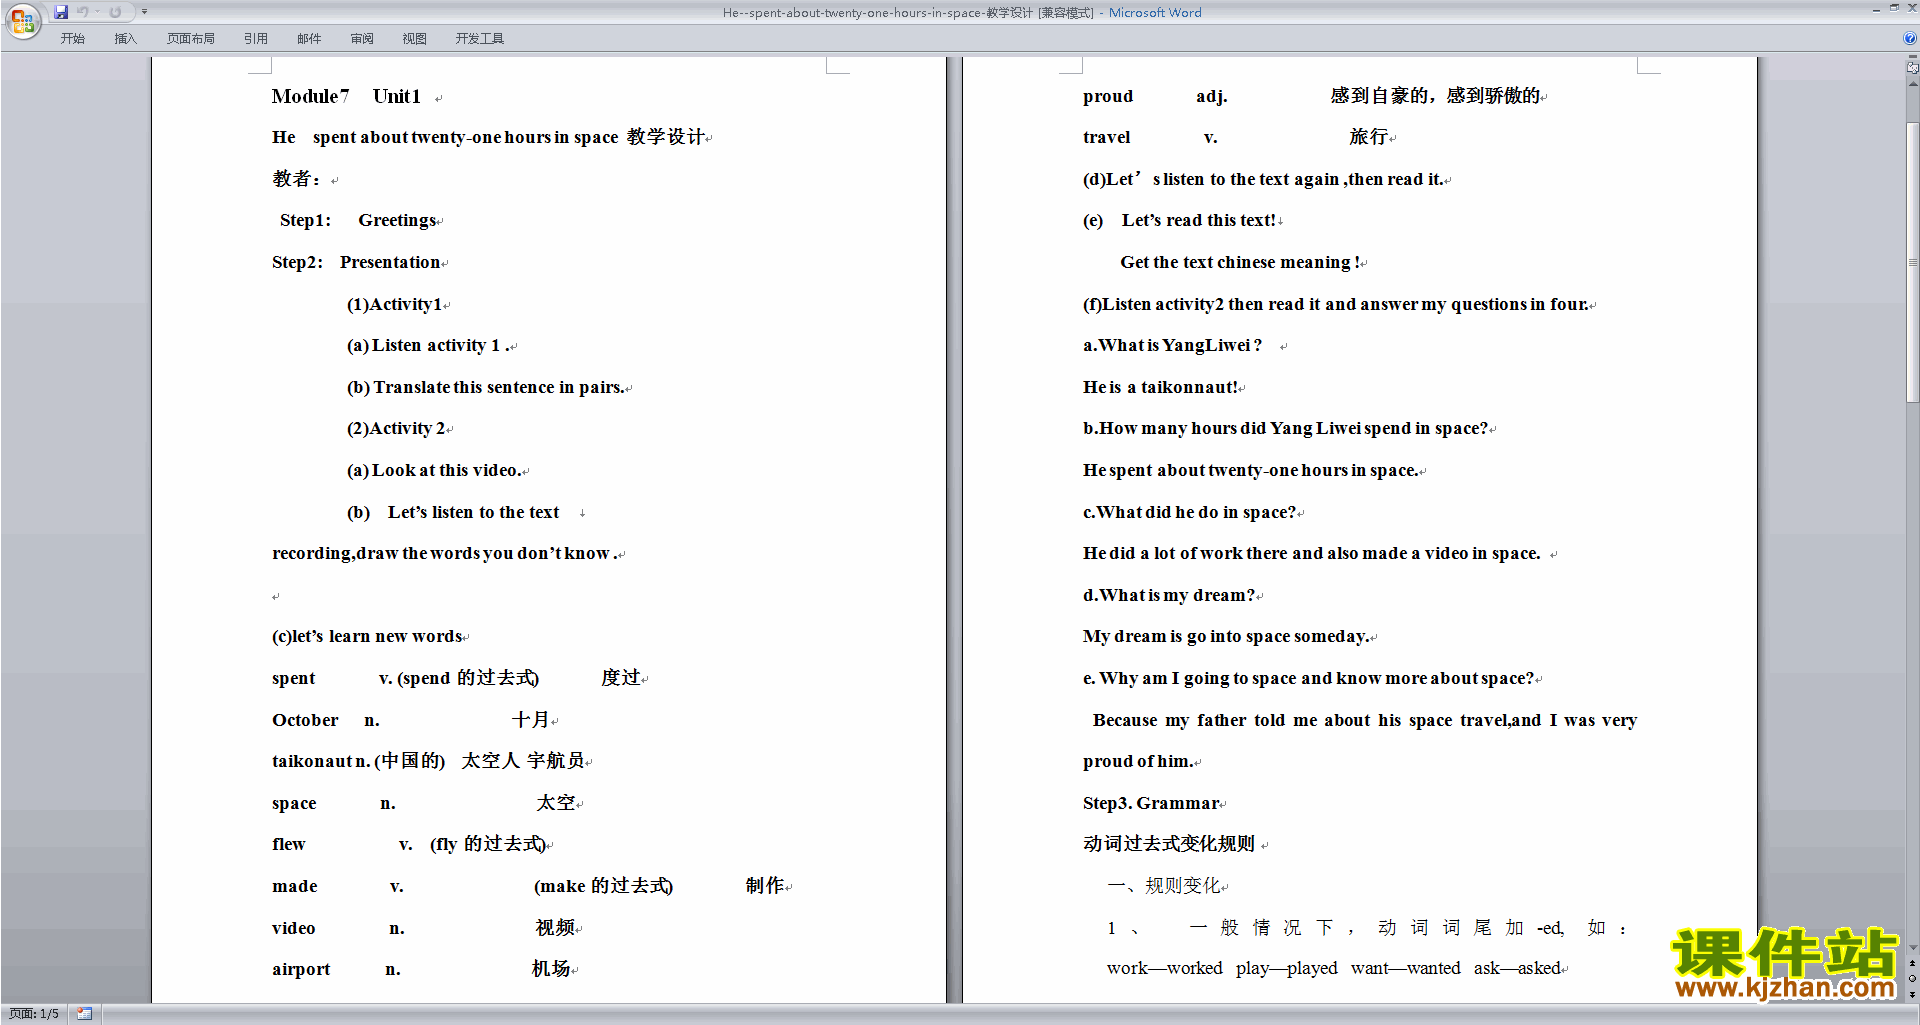Screen dimensions: 1920x1025
Task: Click 'Get the text chinese meaning' line
Action: coord(1240,262)
